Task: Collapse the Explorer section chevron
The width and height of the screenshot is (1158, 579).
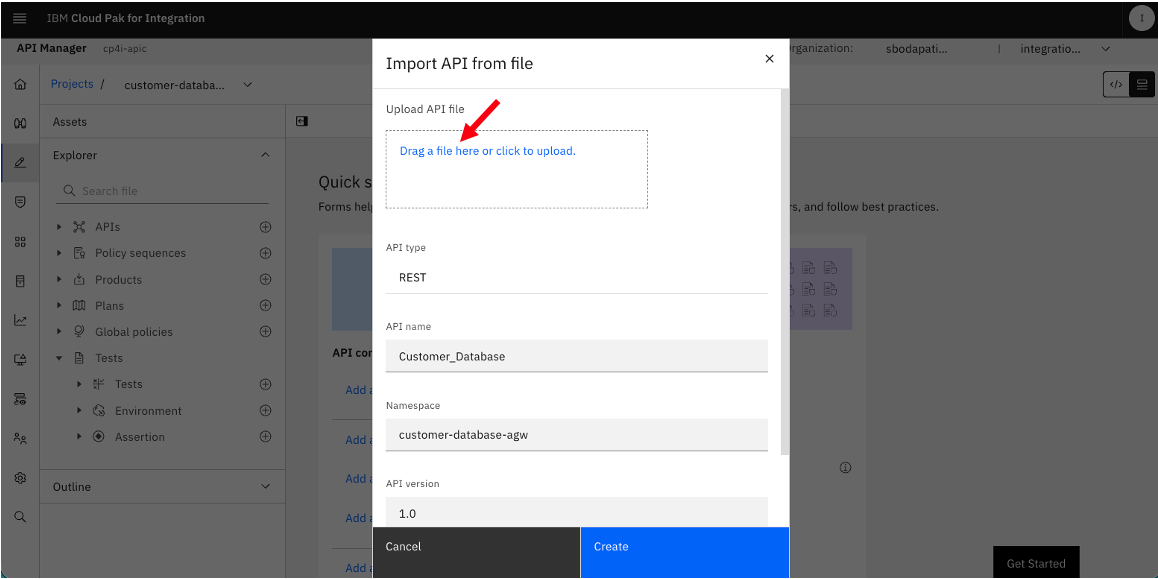Action: (266, 155)
